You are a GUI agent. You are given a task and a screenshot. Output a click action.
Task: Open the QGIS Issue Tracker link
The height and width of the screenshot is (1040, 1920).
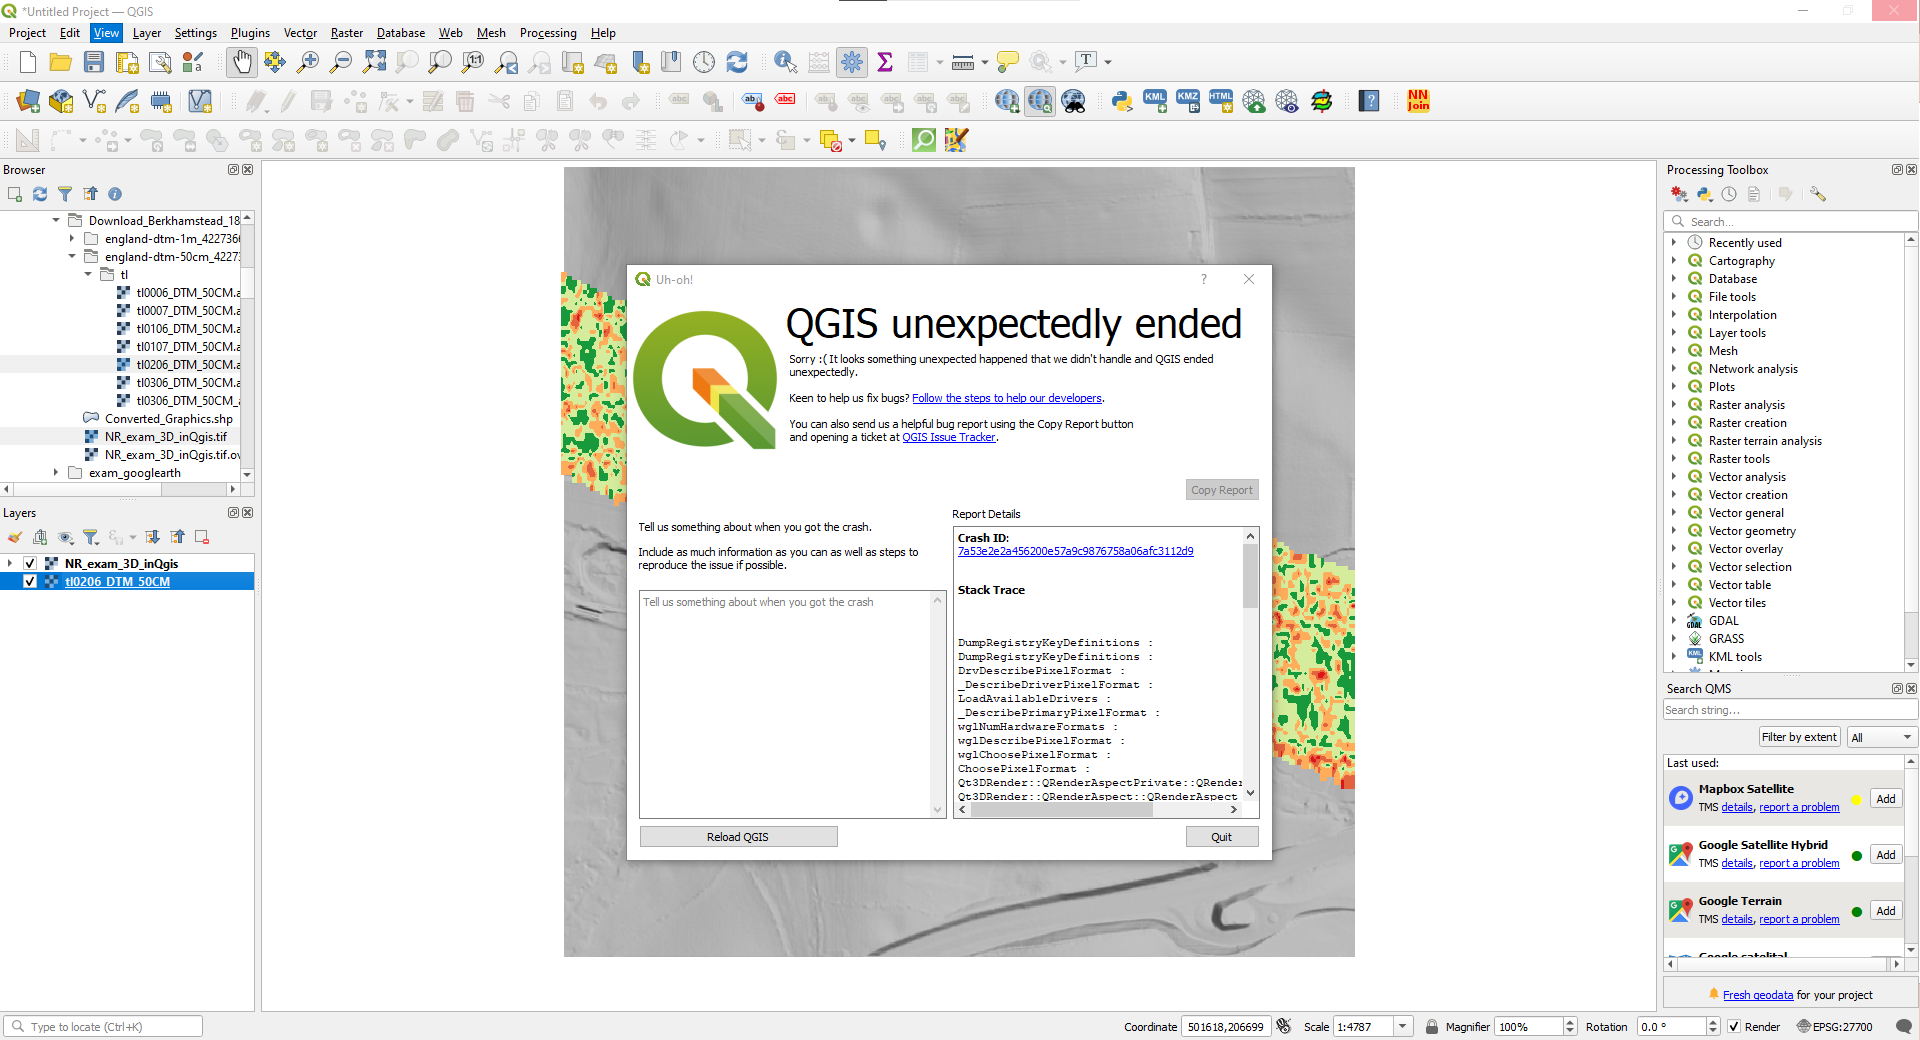point(949,437)
